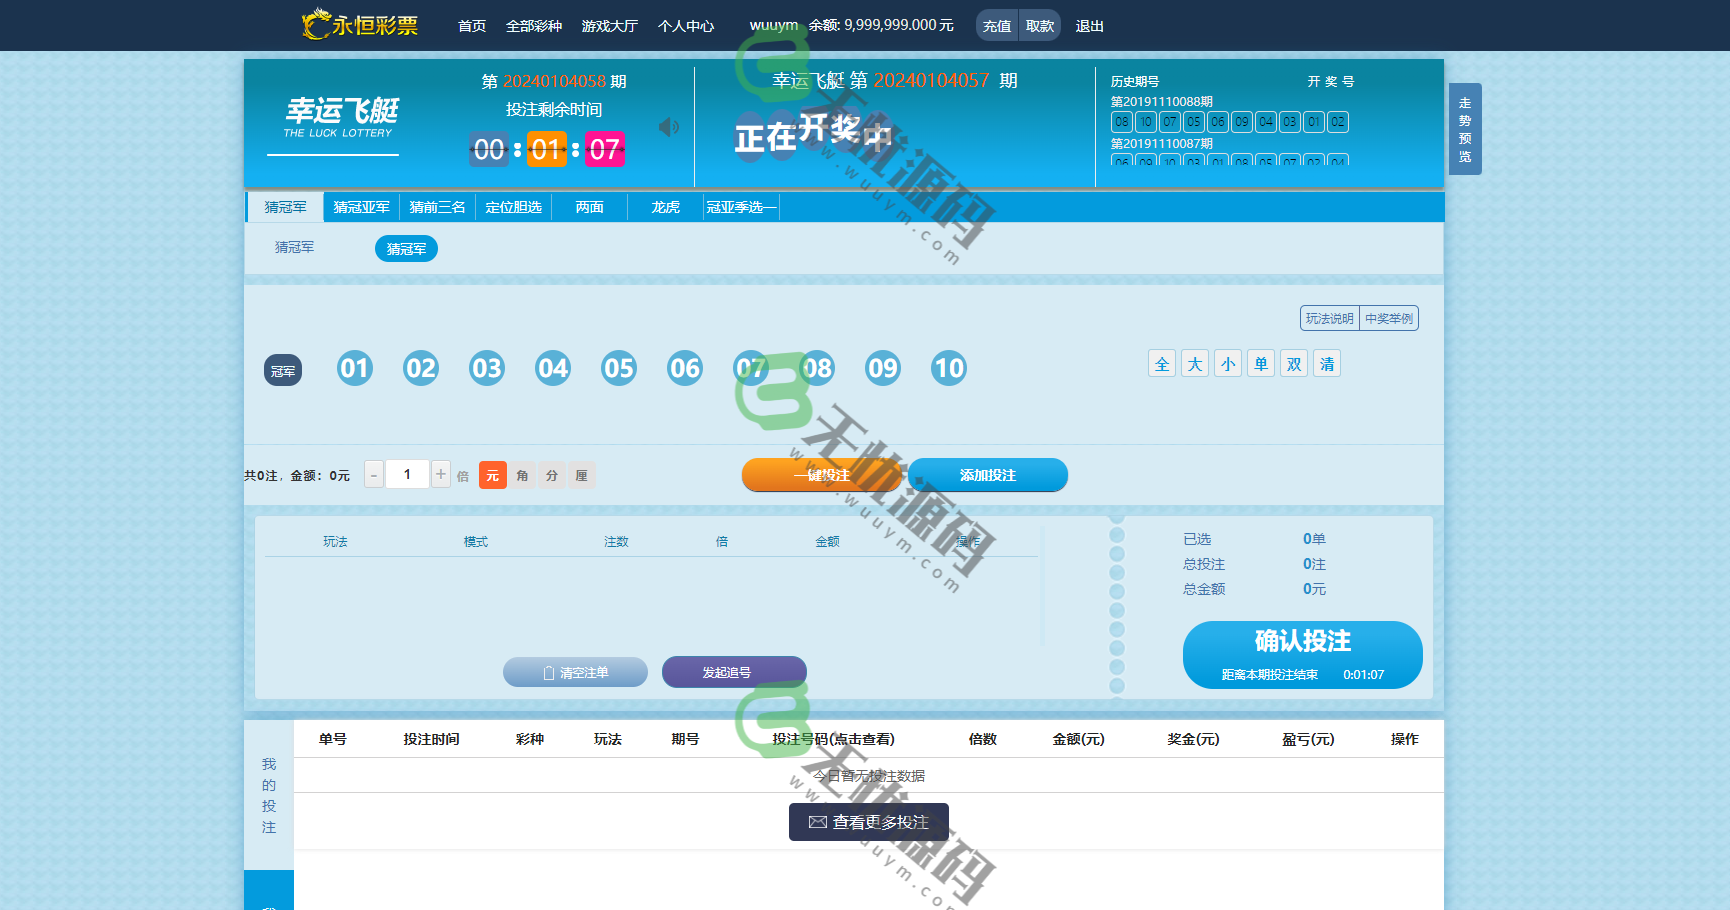Open the 全部彩种 menu
This screenshot has height=910, width=1730.
click(x=533, y=25)
